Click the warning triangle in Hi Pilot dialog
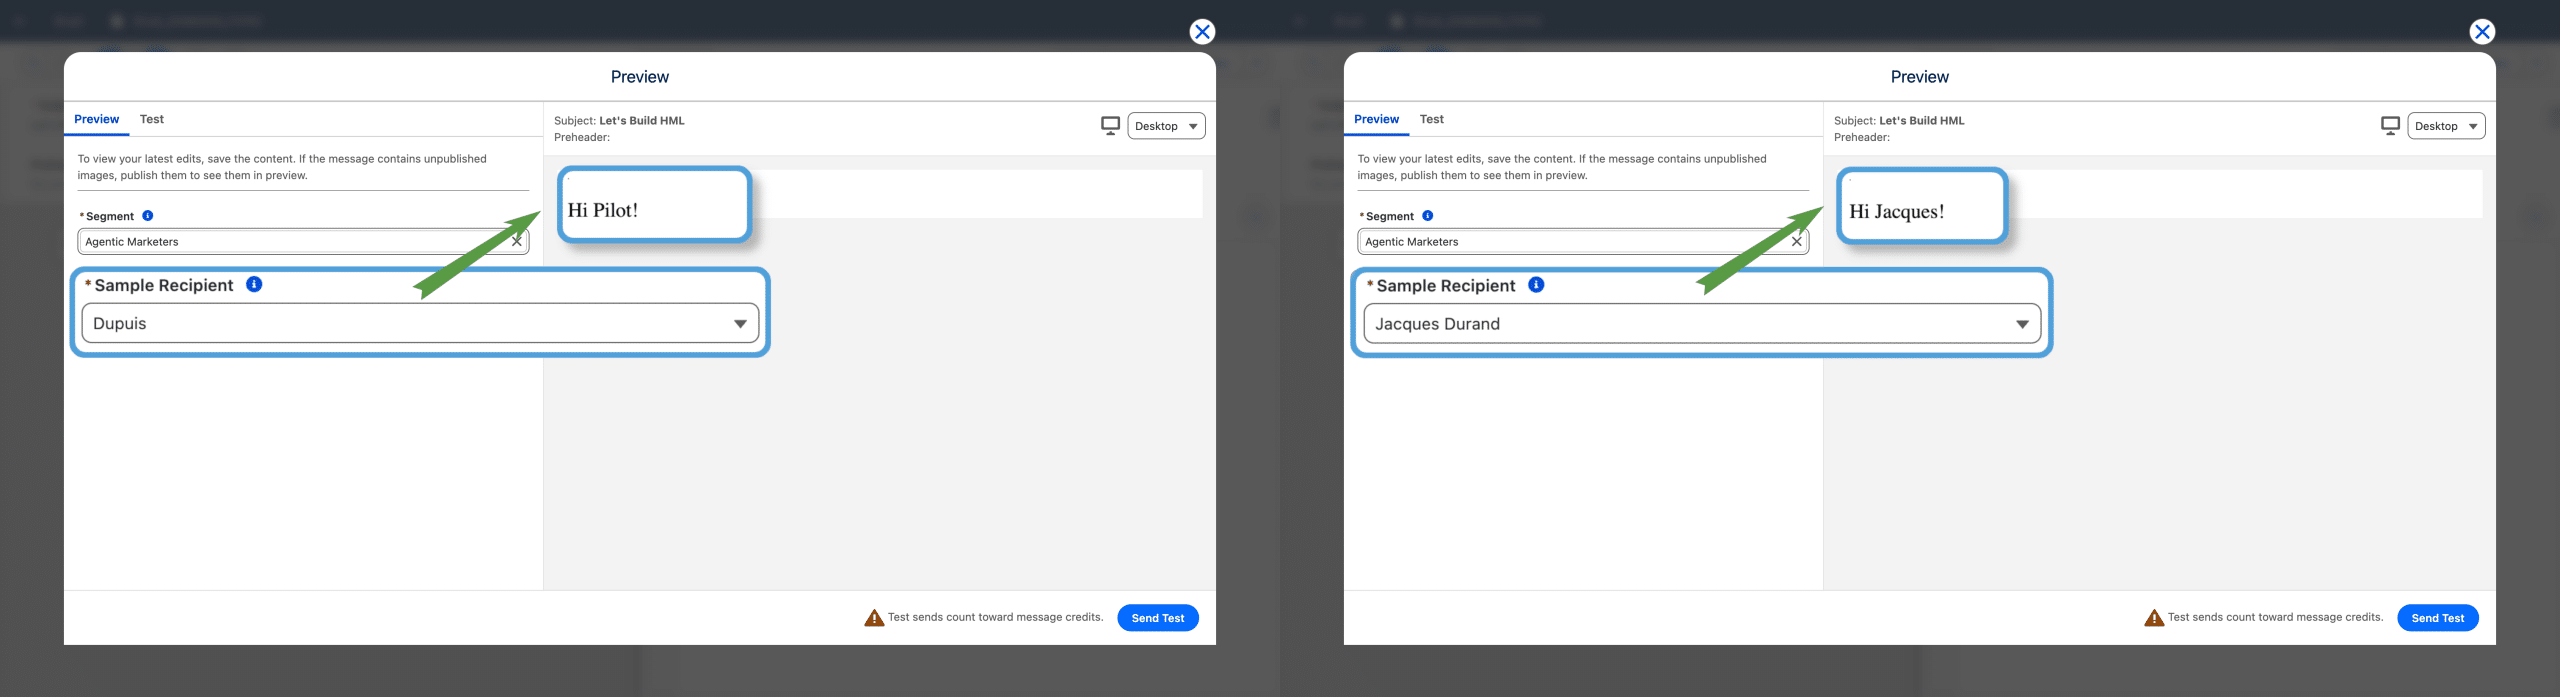The image size is (2560, 697). coord(874,618)
